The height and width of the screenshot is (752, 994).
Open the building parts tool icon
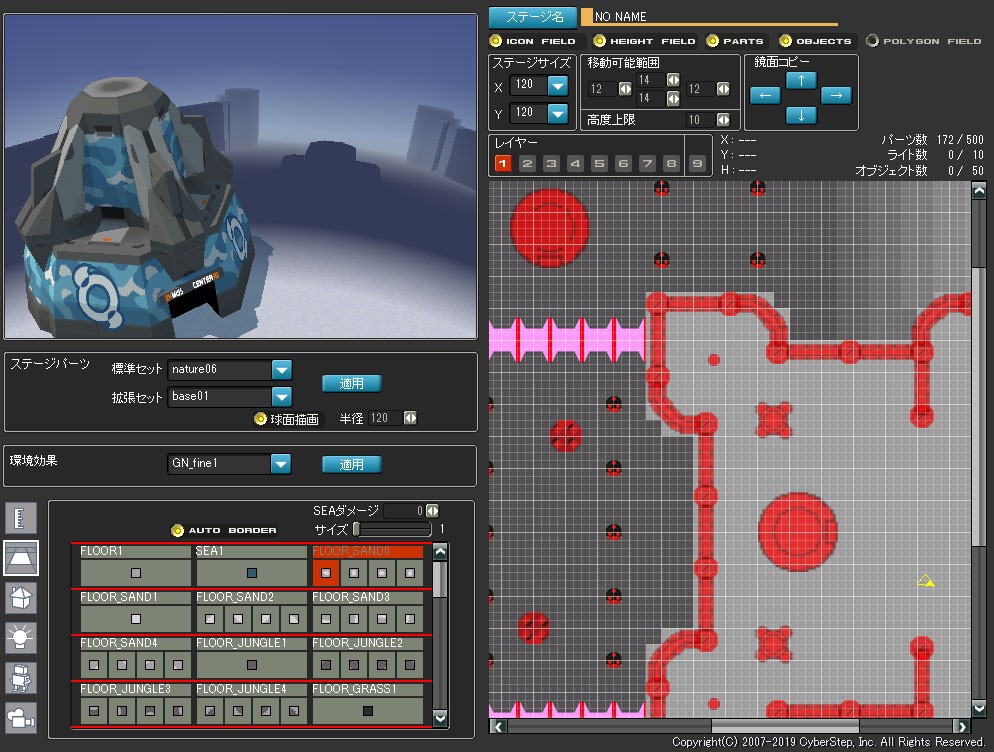tap(21, 598)
